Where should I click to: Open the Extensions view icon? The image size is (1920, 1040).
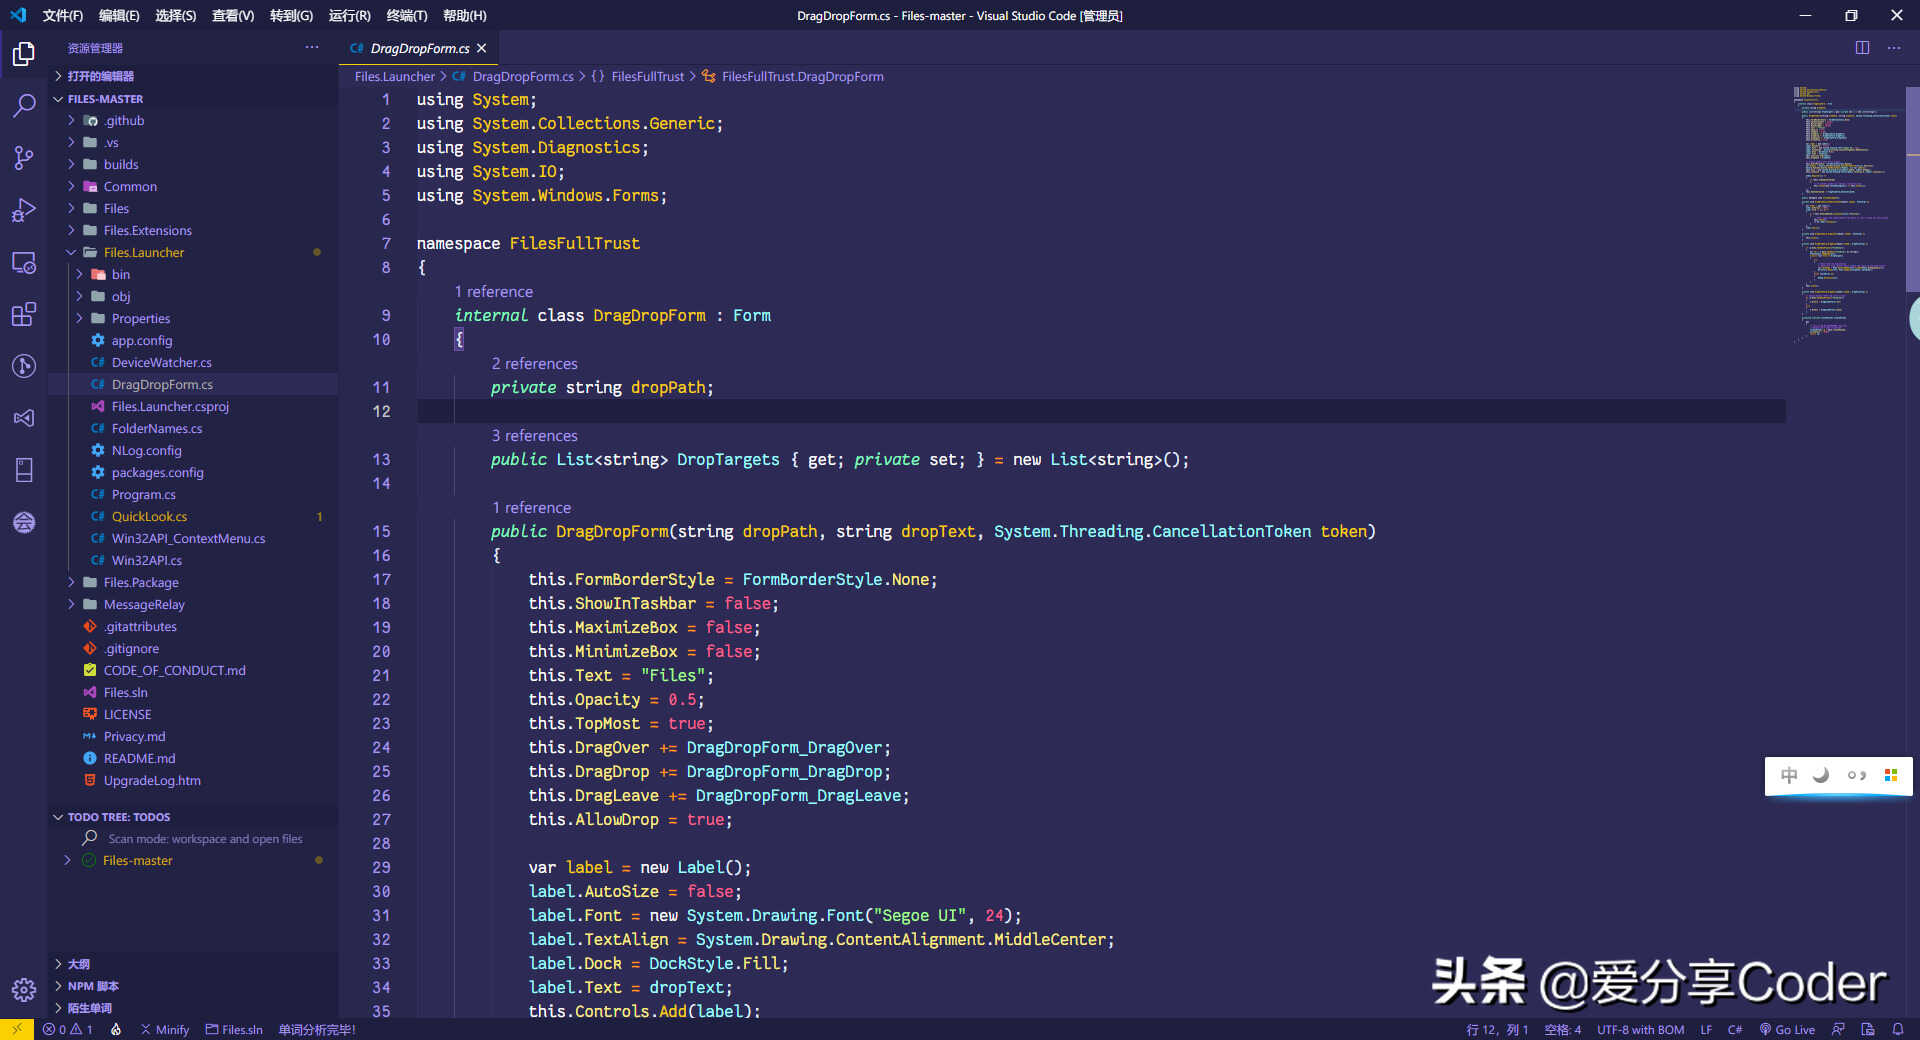[x=24, y=315]
